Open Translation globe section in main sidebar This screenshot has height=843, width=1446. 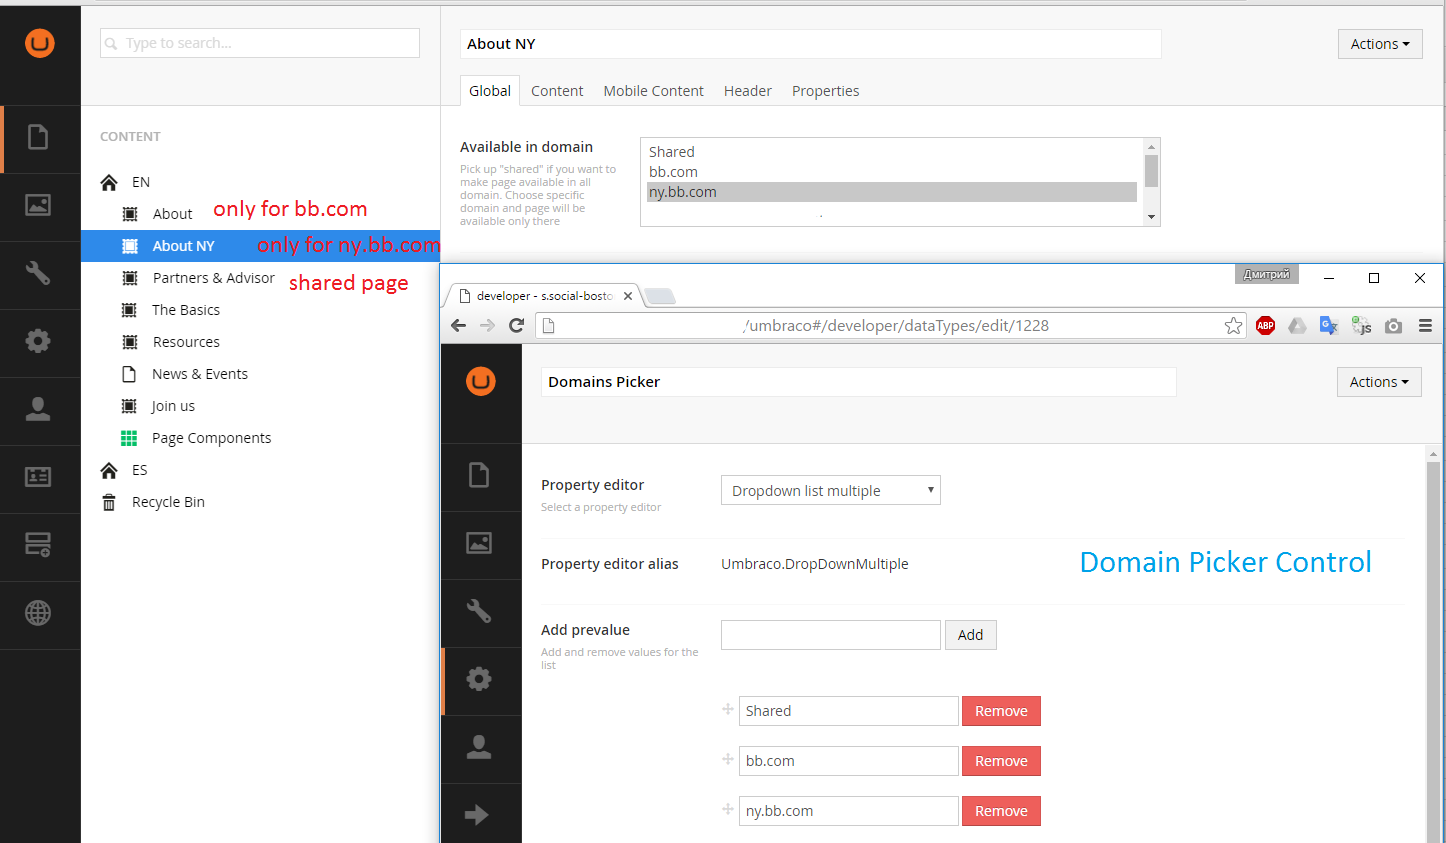(x=38, y=613)
